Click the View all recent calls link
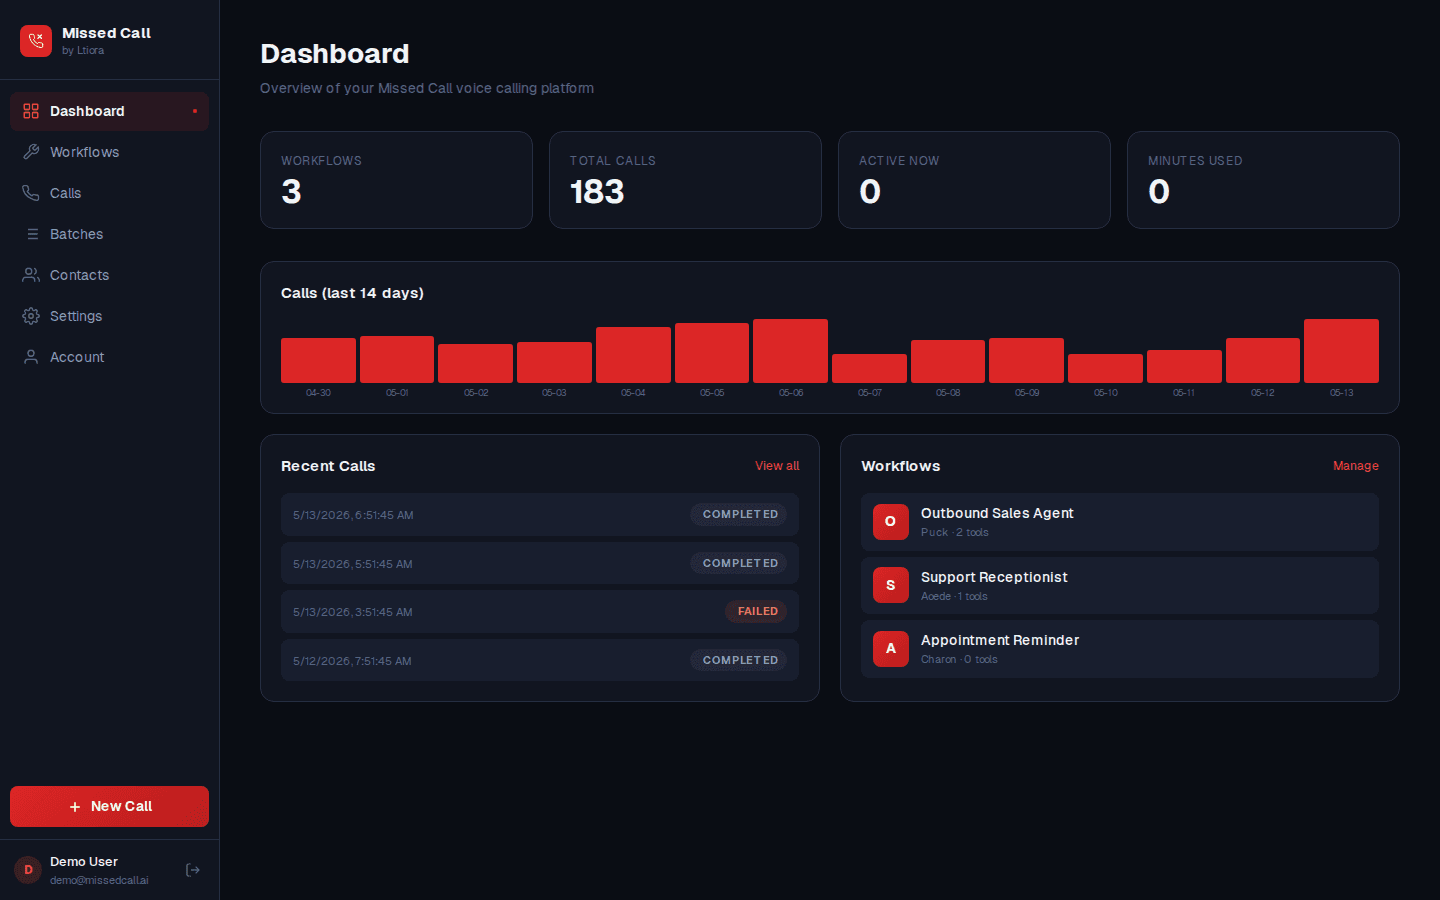This screenshot has height=900, width=1440. click(x=777, y=466)
